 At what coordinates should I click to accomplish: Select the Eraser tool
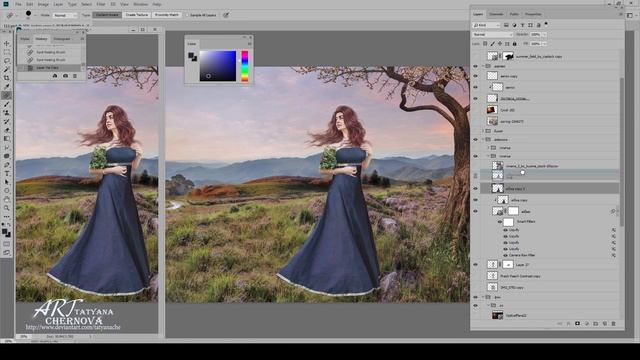click(x=7, y=130)
